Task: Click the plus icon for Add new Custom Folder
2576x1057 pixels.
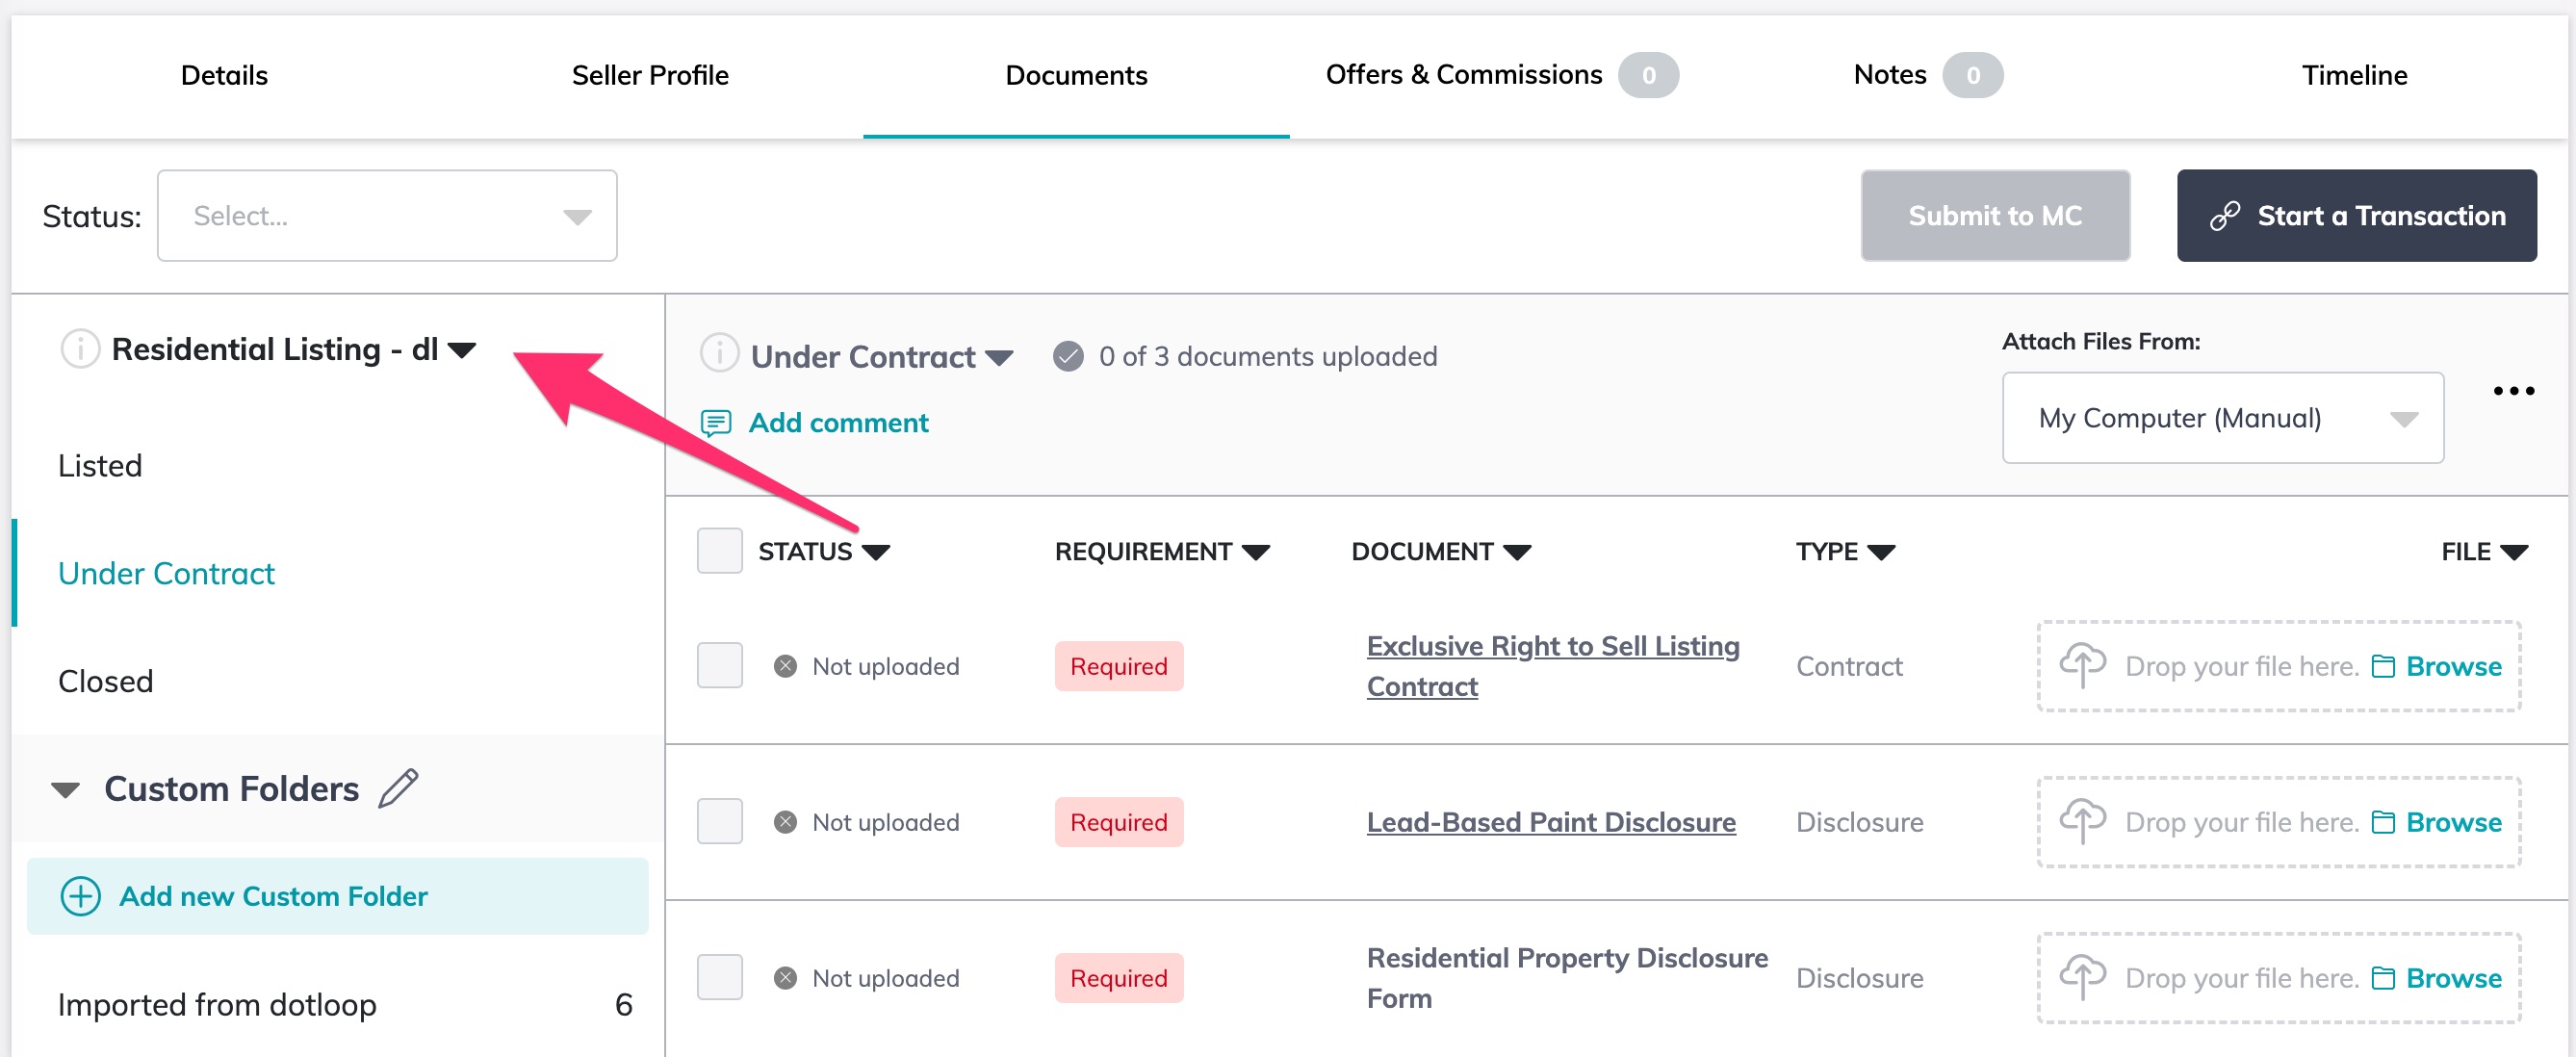Action: pos(81,896)
